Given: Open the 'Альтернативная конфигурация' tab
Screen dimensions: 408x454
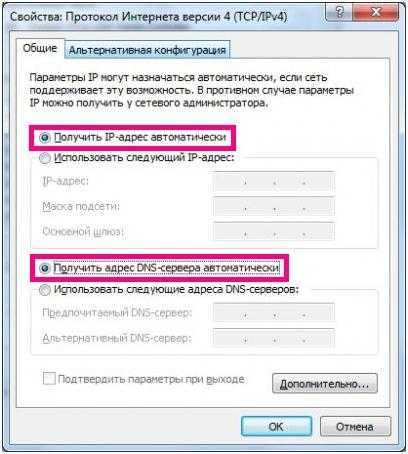Looking at the screenshot, I should 147,50.
